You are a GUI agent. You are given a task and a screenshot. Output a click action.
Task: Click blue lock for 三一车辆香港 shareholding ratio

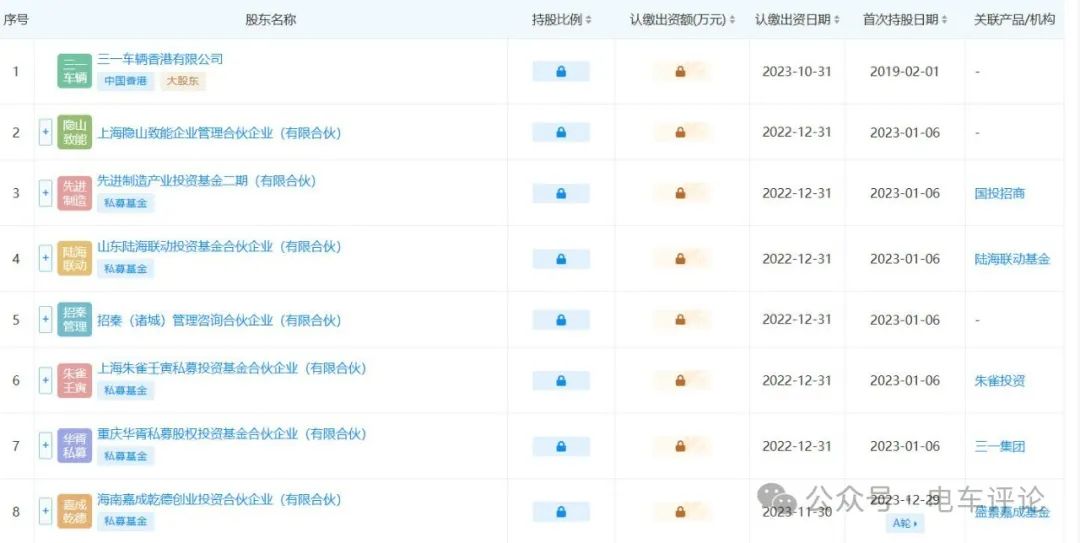[561, 72]
